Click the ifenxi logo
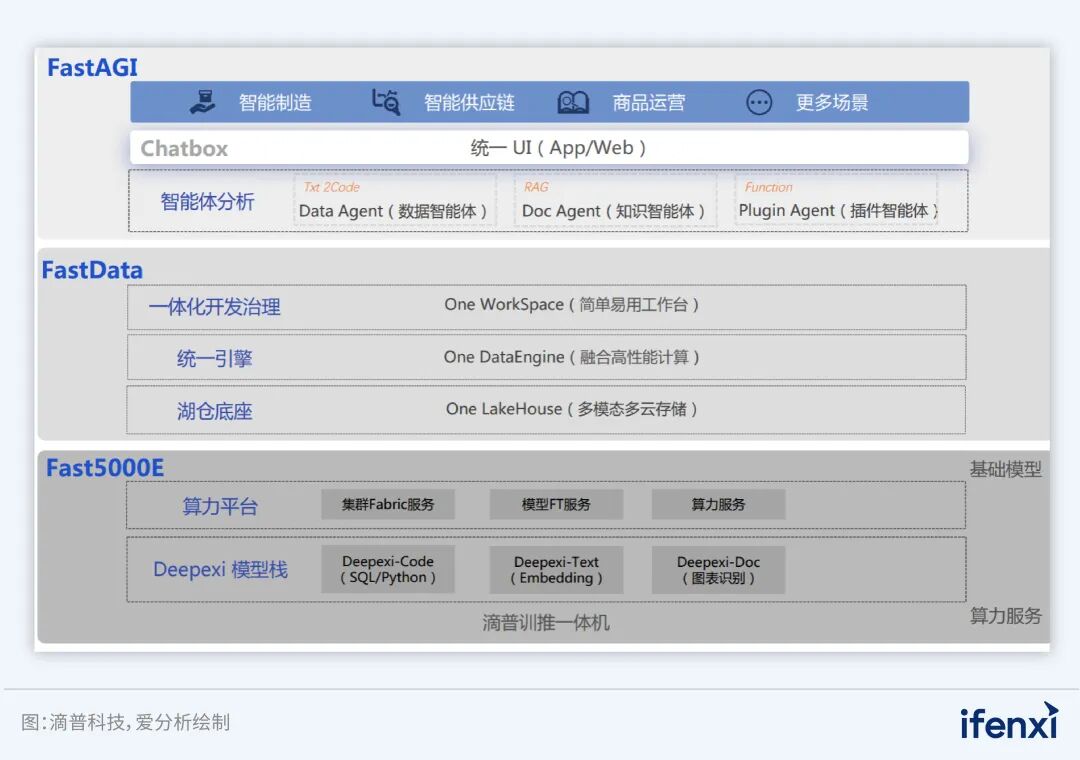1080x760 pixels. click(x=1009, y=721)
